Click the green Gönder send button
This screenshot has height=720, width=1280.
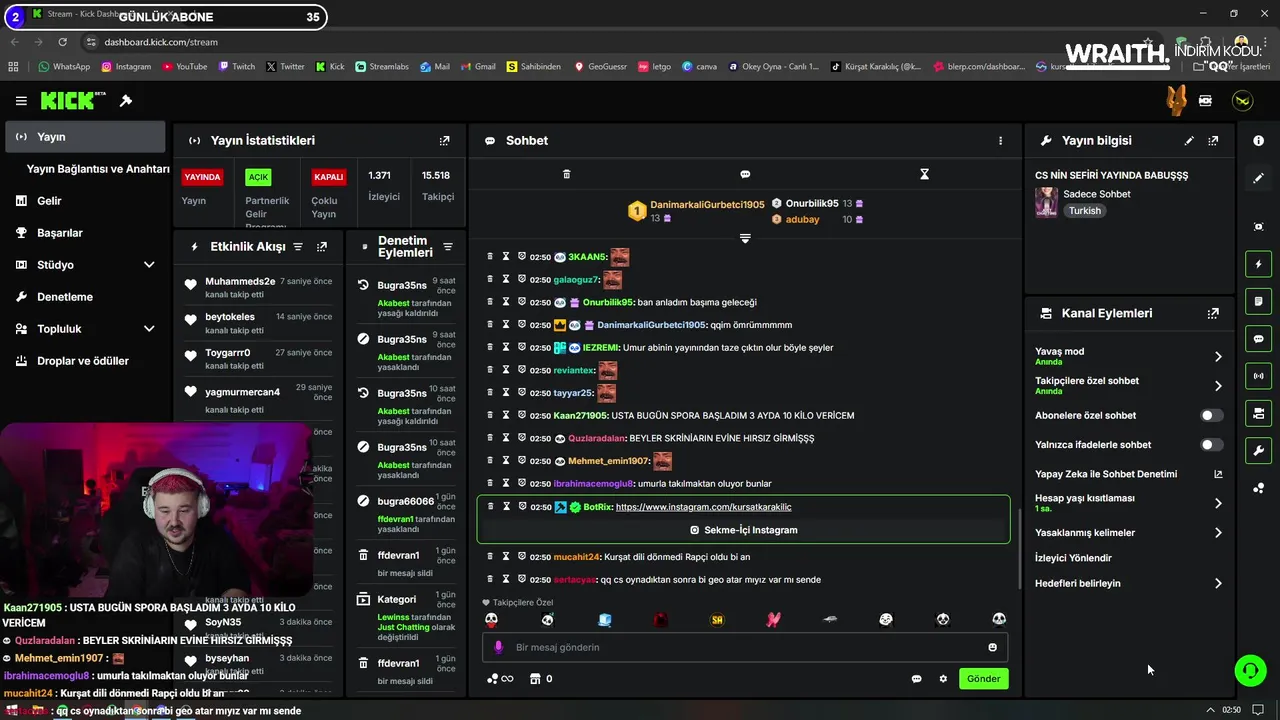pos(983,679)
